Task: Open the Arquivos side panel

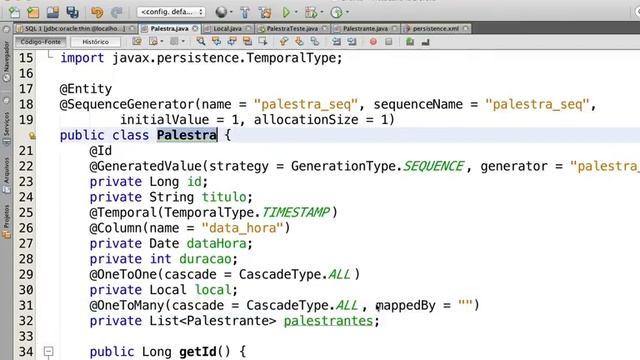Action: coord(6,175)
